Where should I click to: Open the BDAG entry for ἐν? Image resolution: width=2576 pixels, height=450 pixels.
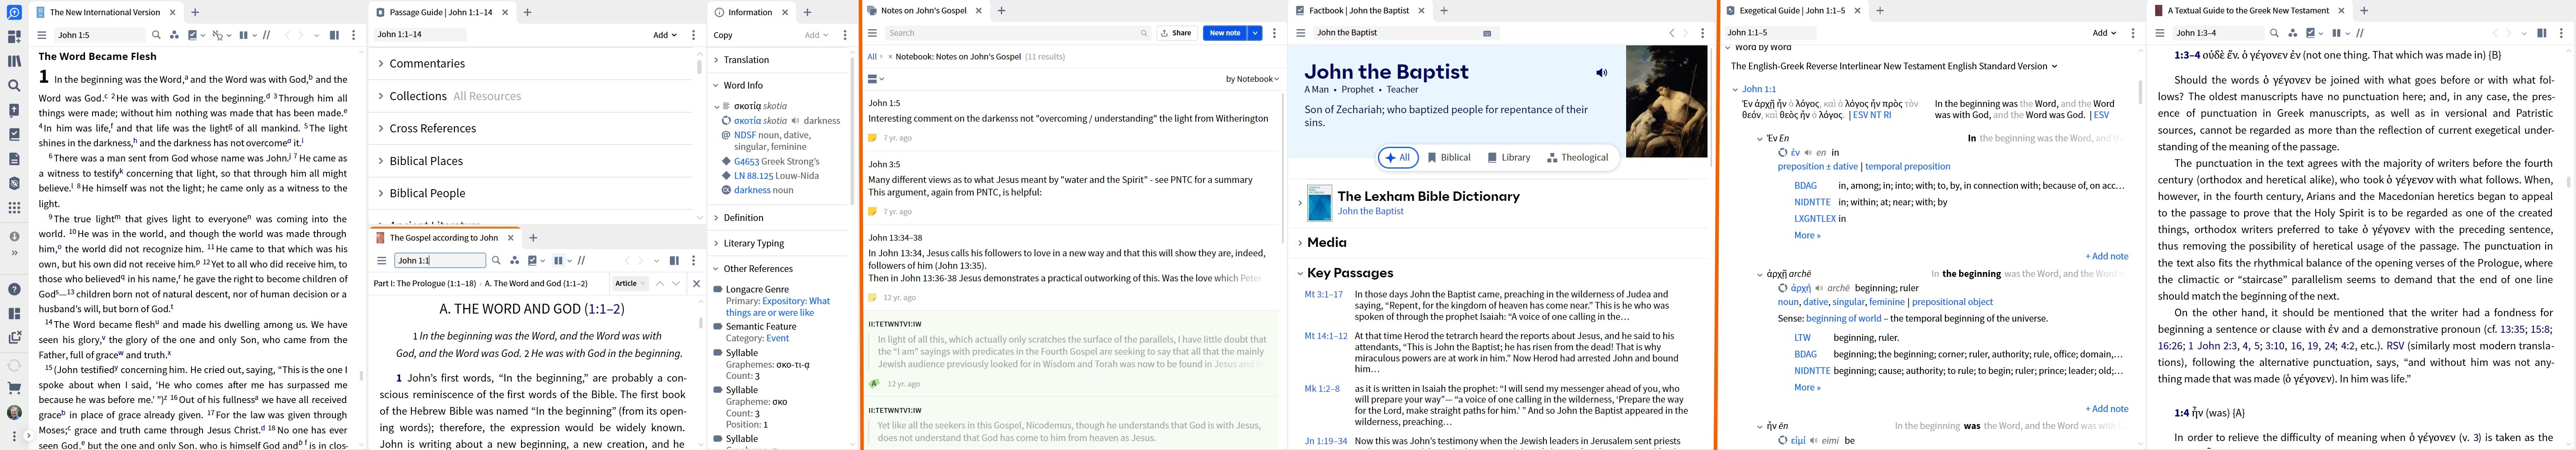[x=1805, y=186]
